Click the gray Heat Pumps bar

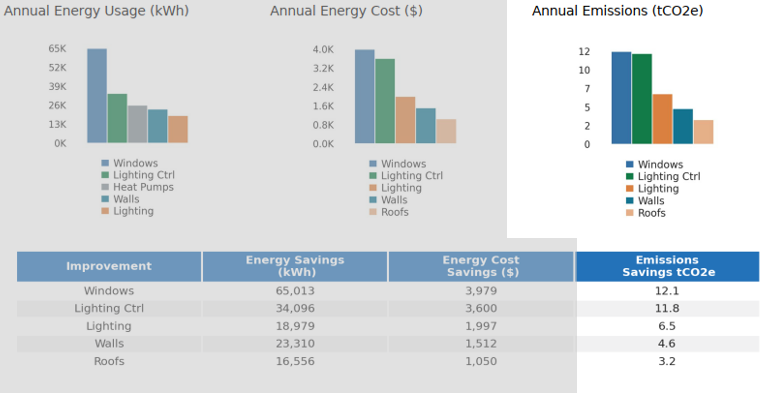point(138,124)
